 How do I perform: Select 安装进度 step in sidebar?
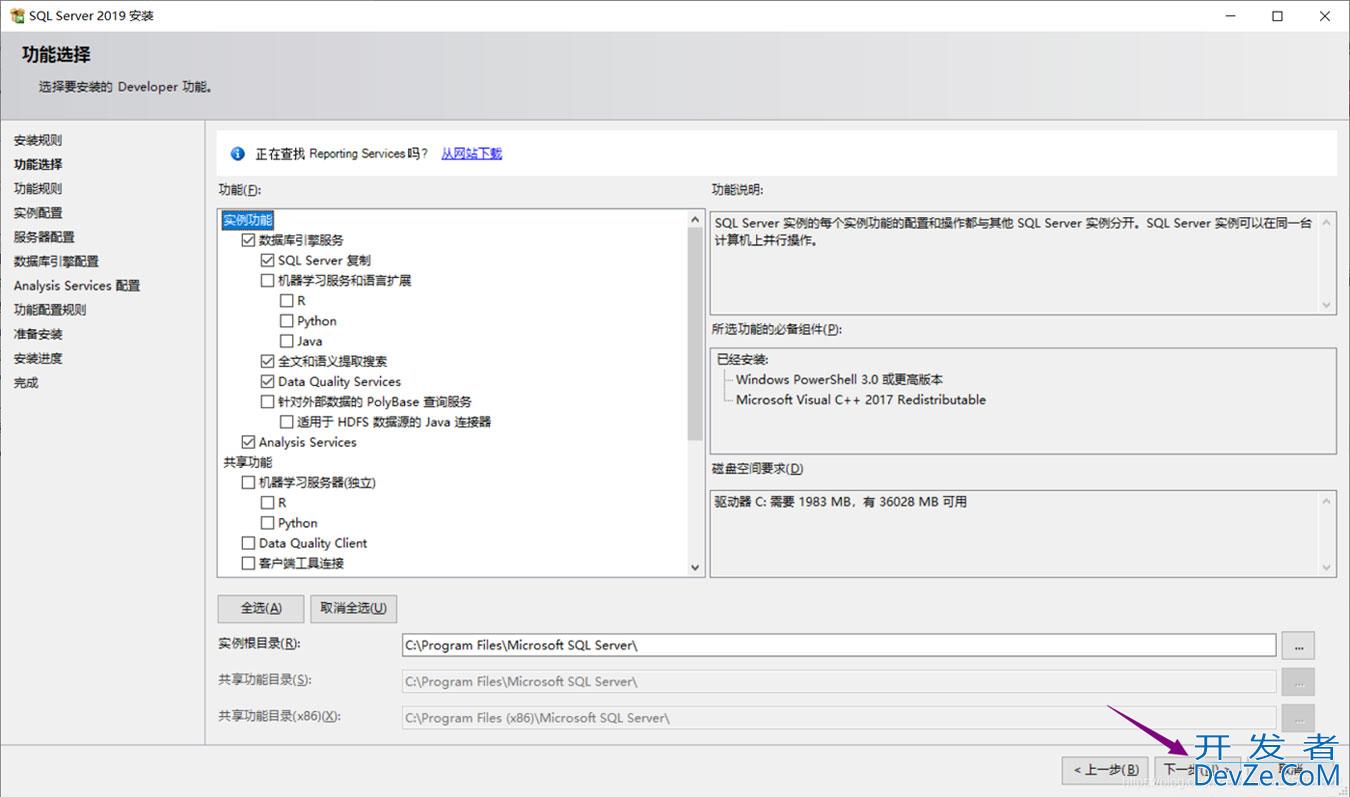coord(38,358)
